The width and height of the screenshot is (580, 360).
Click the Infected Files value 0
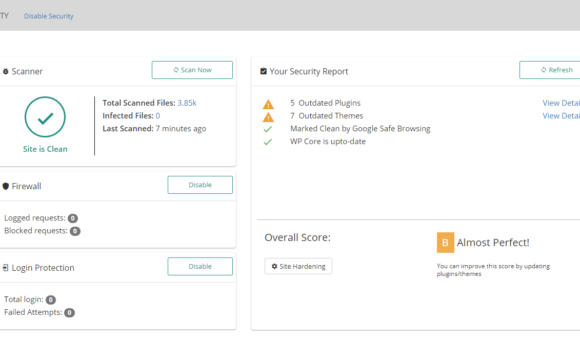click(158, 116)
